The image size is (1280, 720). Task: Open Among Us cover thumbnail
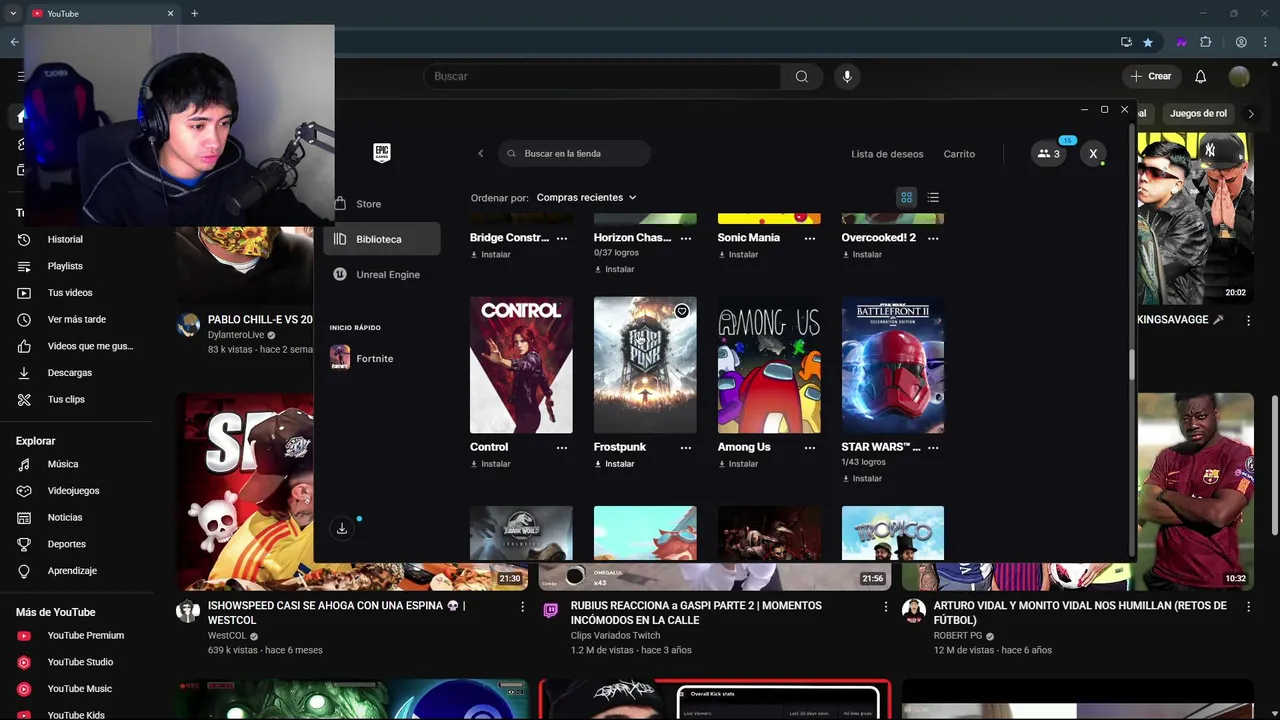[x=769, y=365]
